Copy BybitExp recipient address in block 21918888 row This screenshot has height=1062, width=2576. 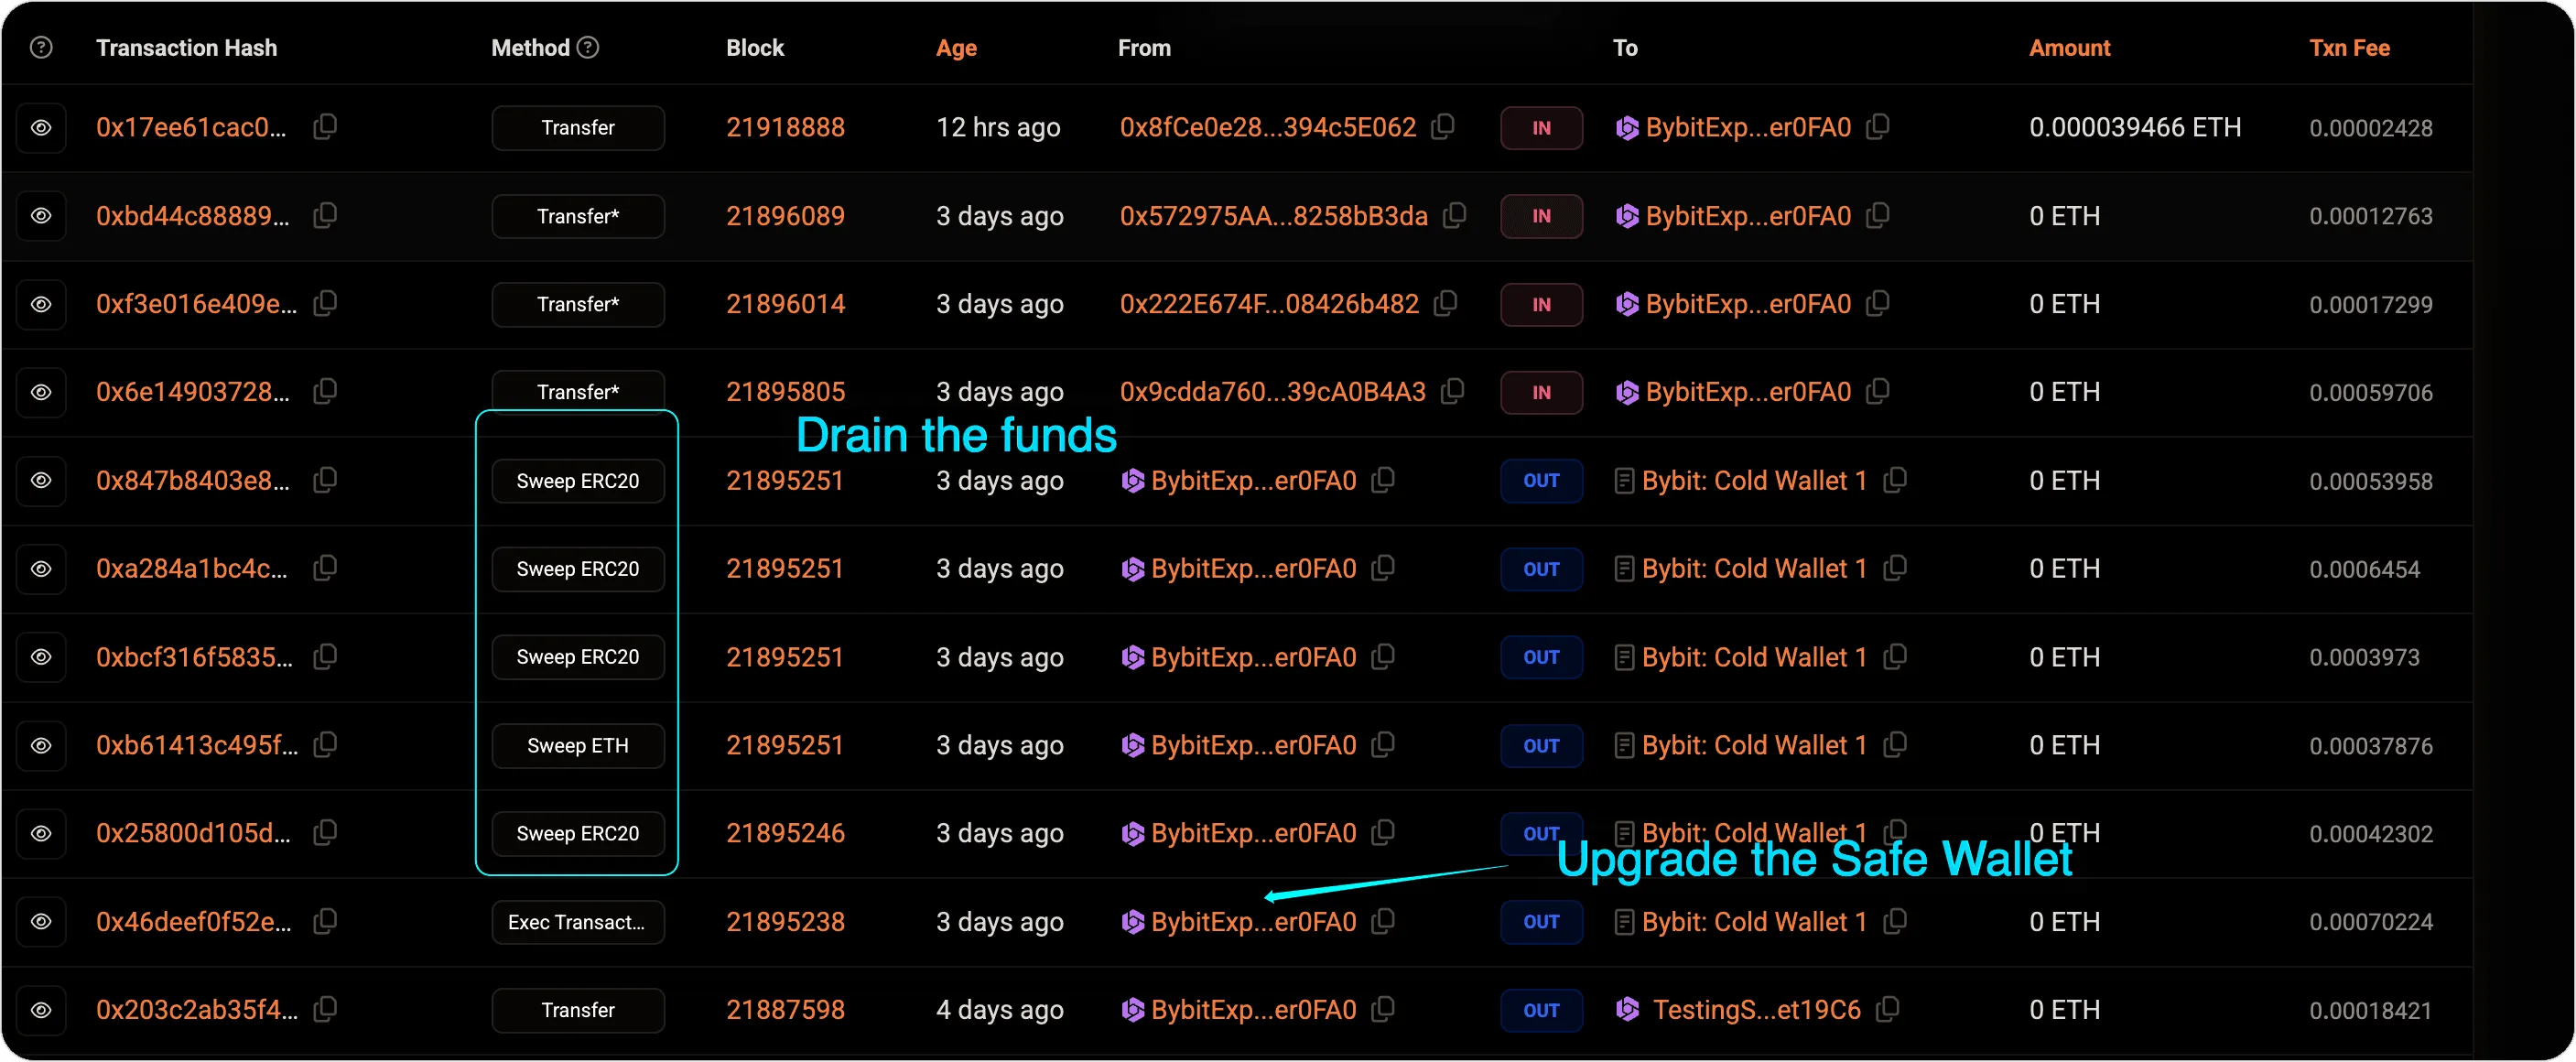click(1878, 127)
